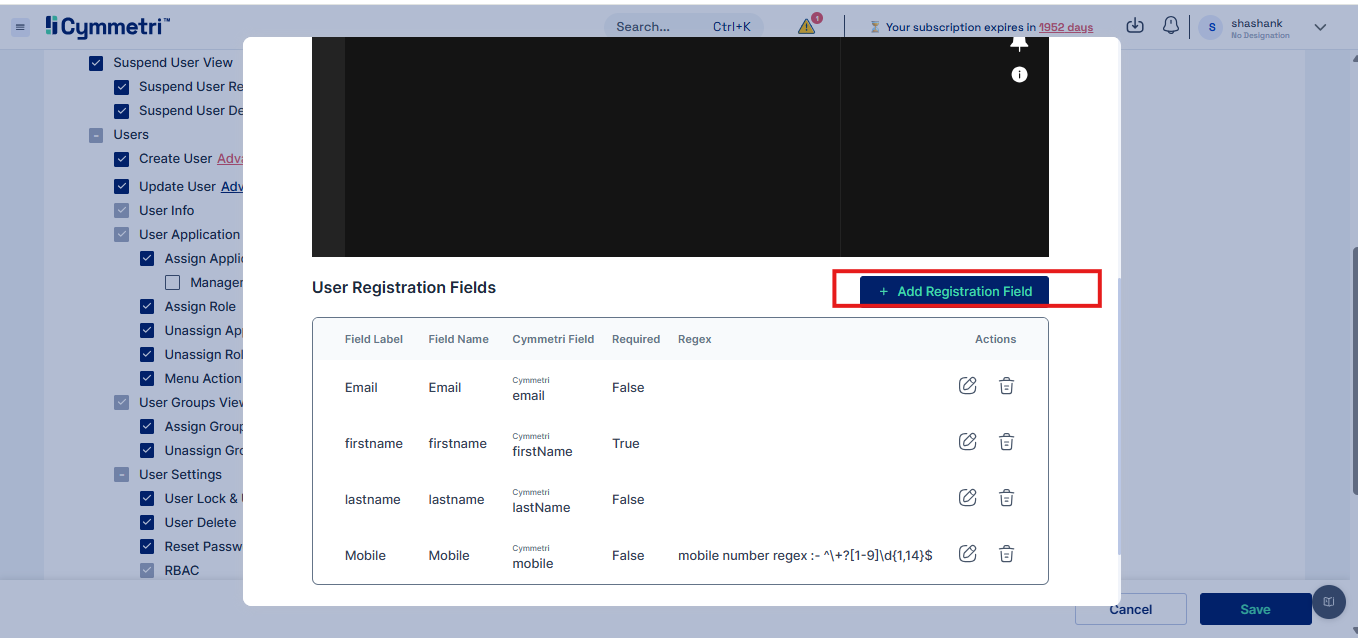The image size is (1358, 638).
Task: Open the help book icon near Save
Action: click(x=1329, y=602)
